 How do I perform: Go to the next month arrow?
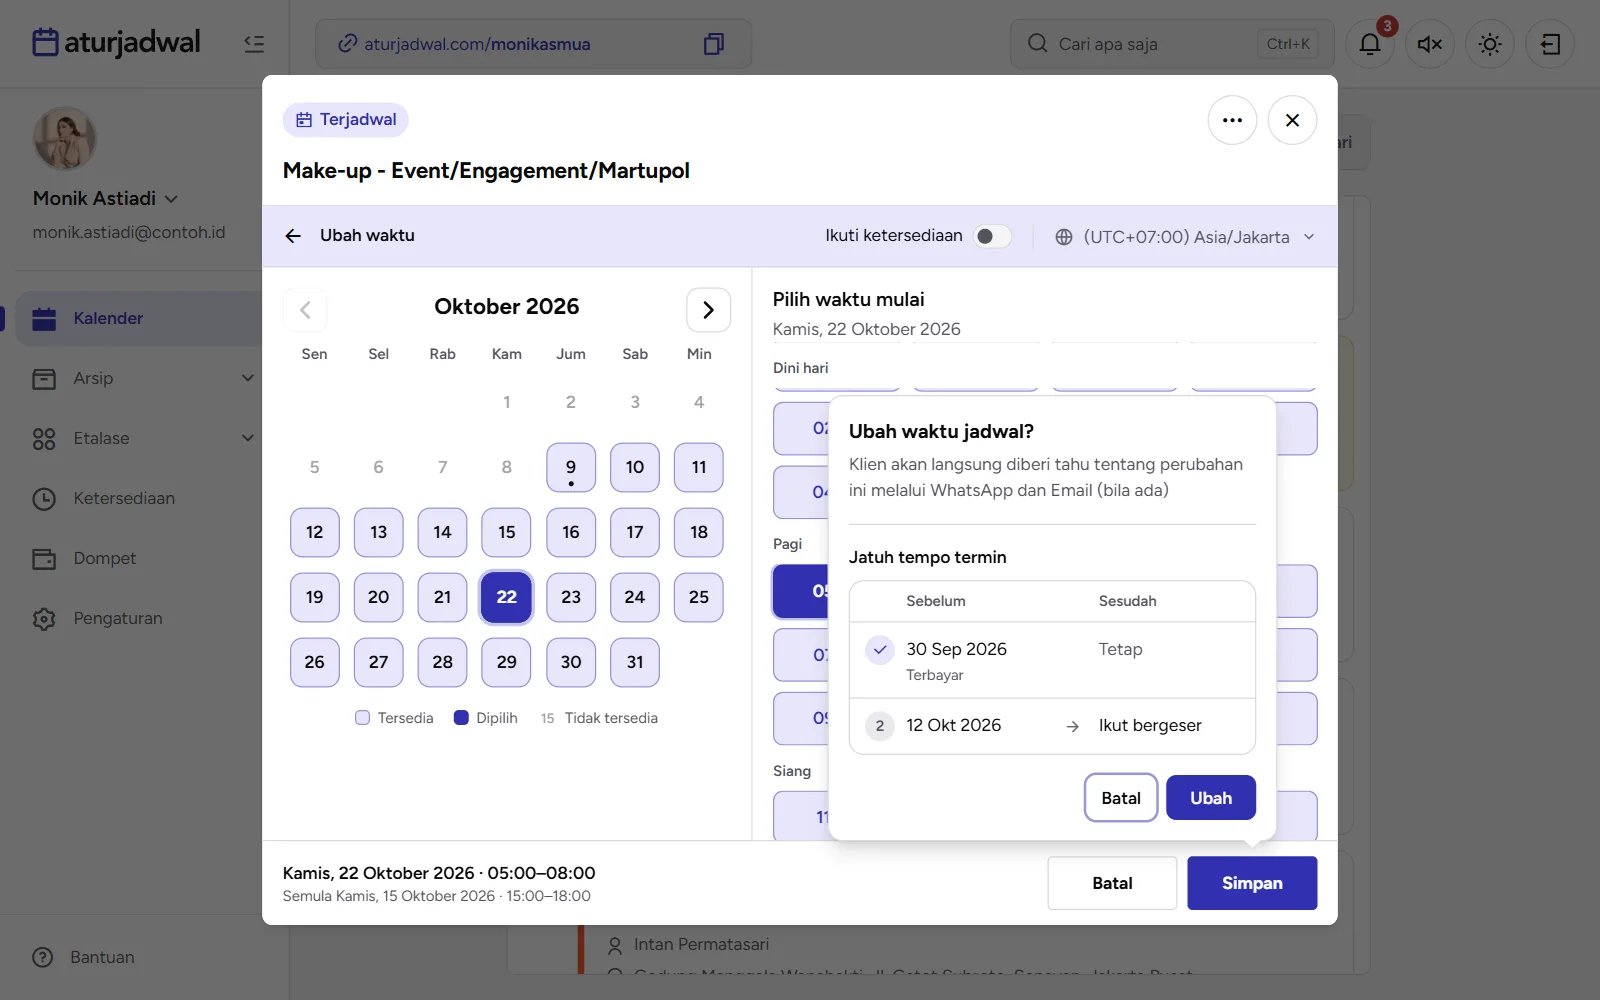point(708,310)
